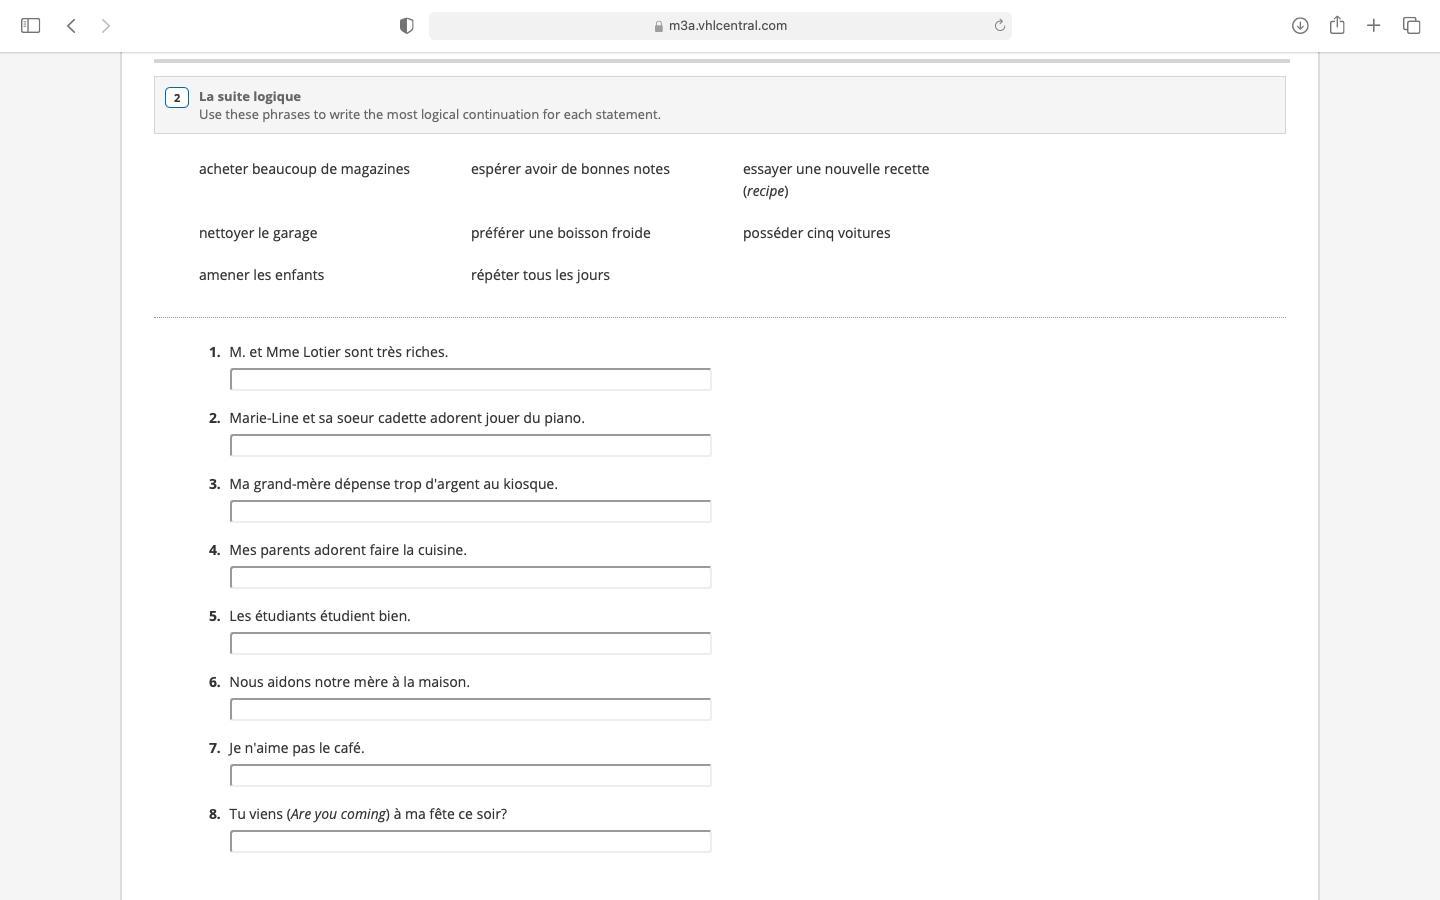The image size is (1440, 900).
Task: Select phrase 'nettoyer le garage'
Action: click(258, 233)
